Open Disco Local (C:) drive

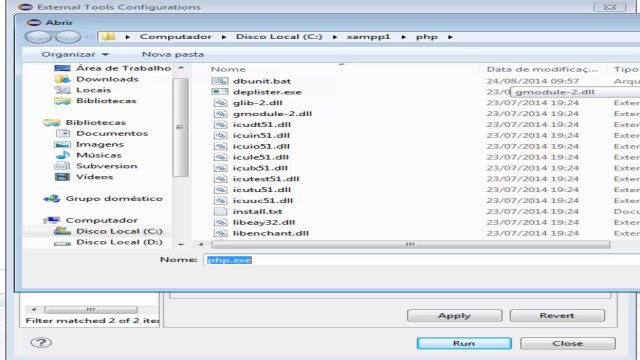click(x=119, y=231)
